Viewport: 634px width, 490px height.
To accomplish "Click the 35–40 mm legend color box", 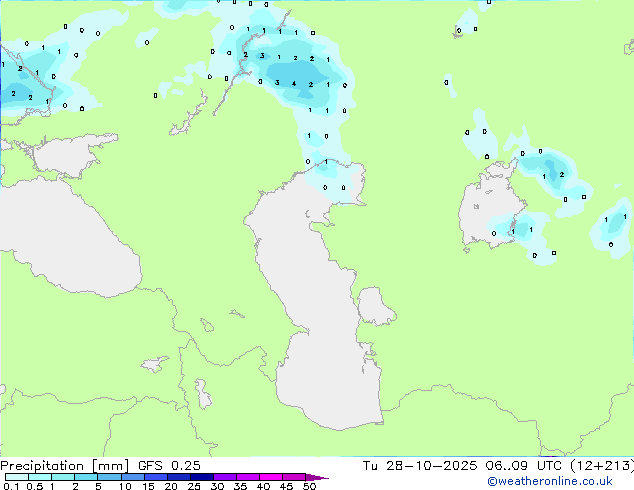I will click(247, 477).
